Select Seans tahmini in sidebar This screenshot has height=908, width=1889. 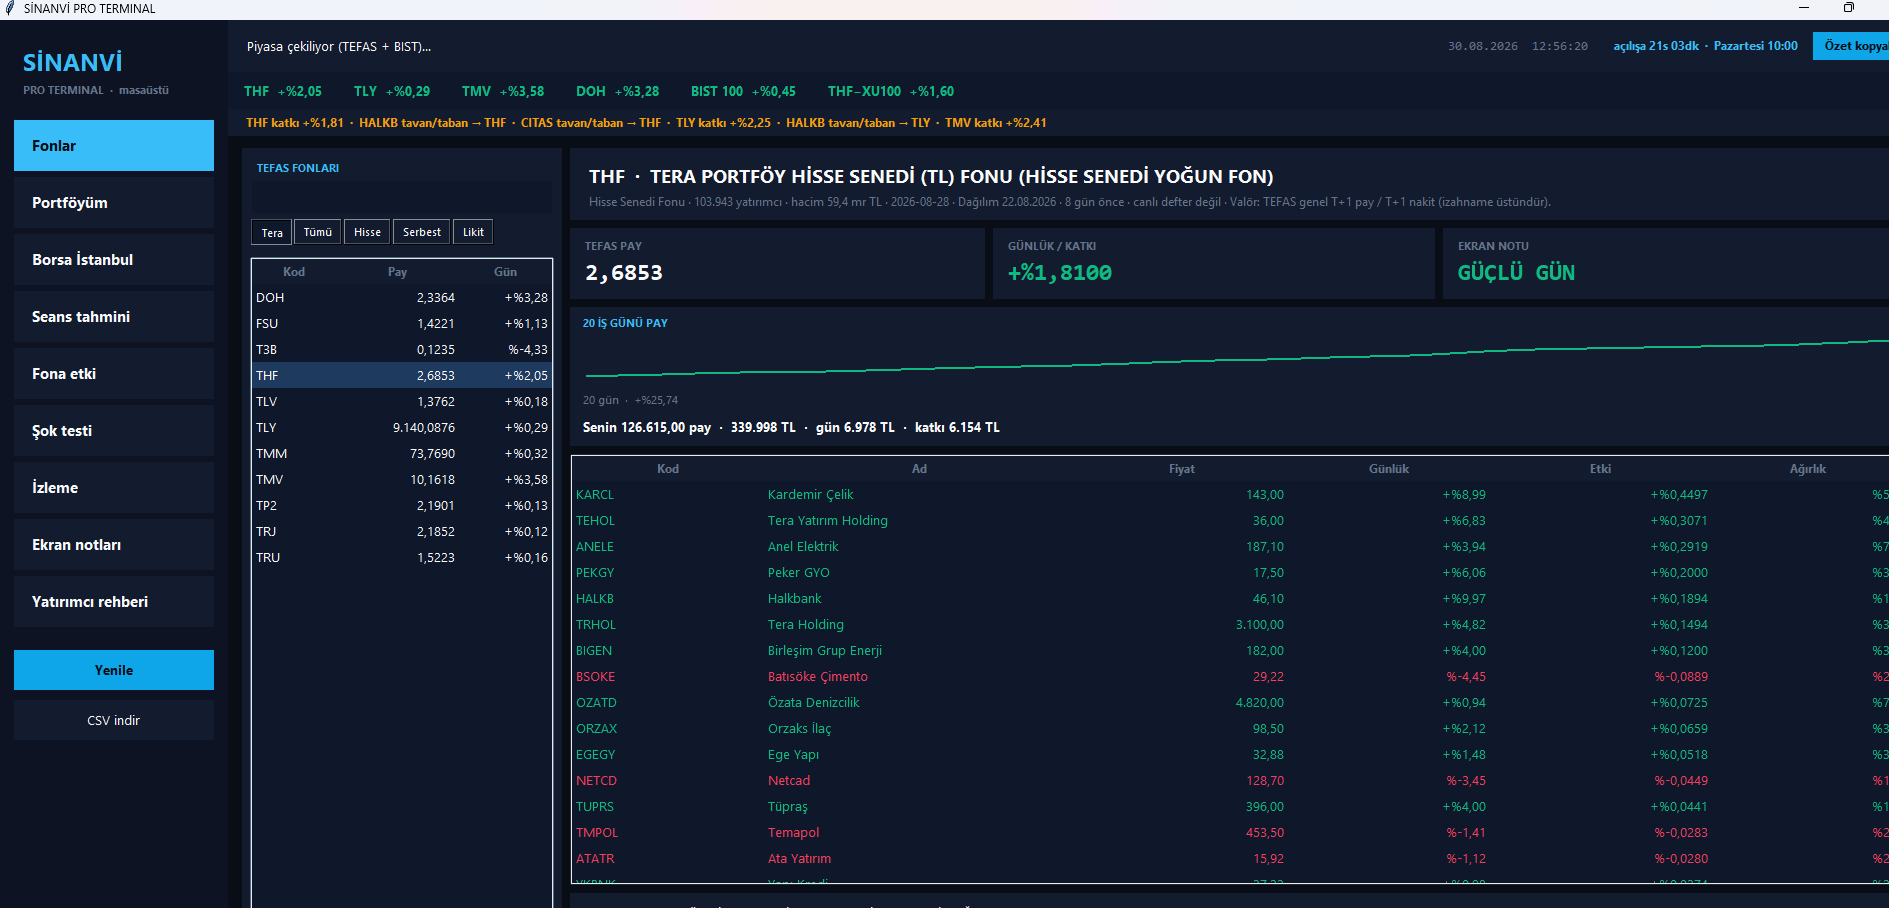pos(114,317)
